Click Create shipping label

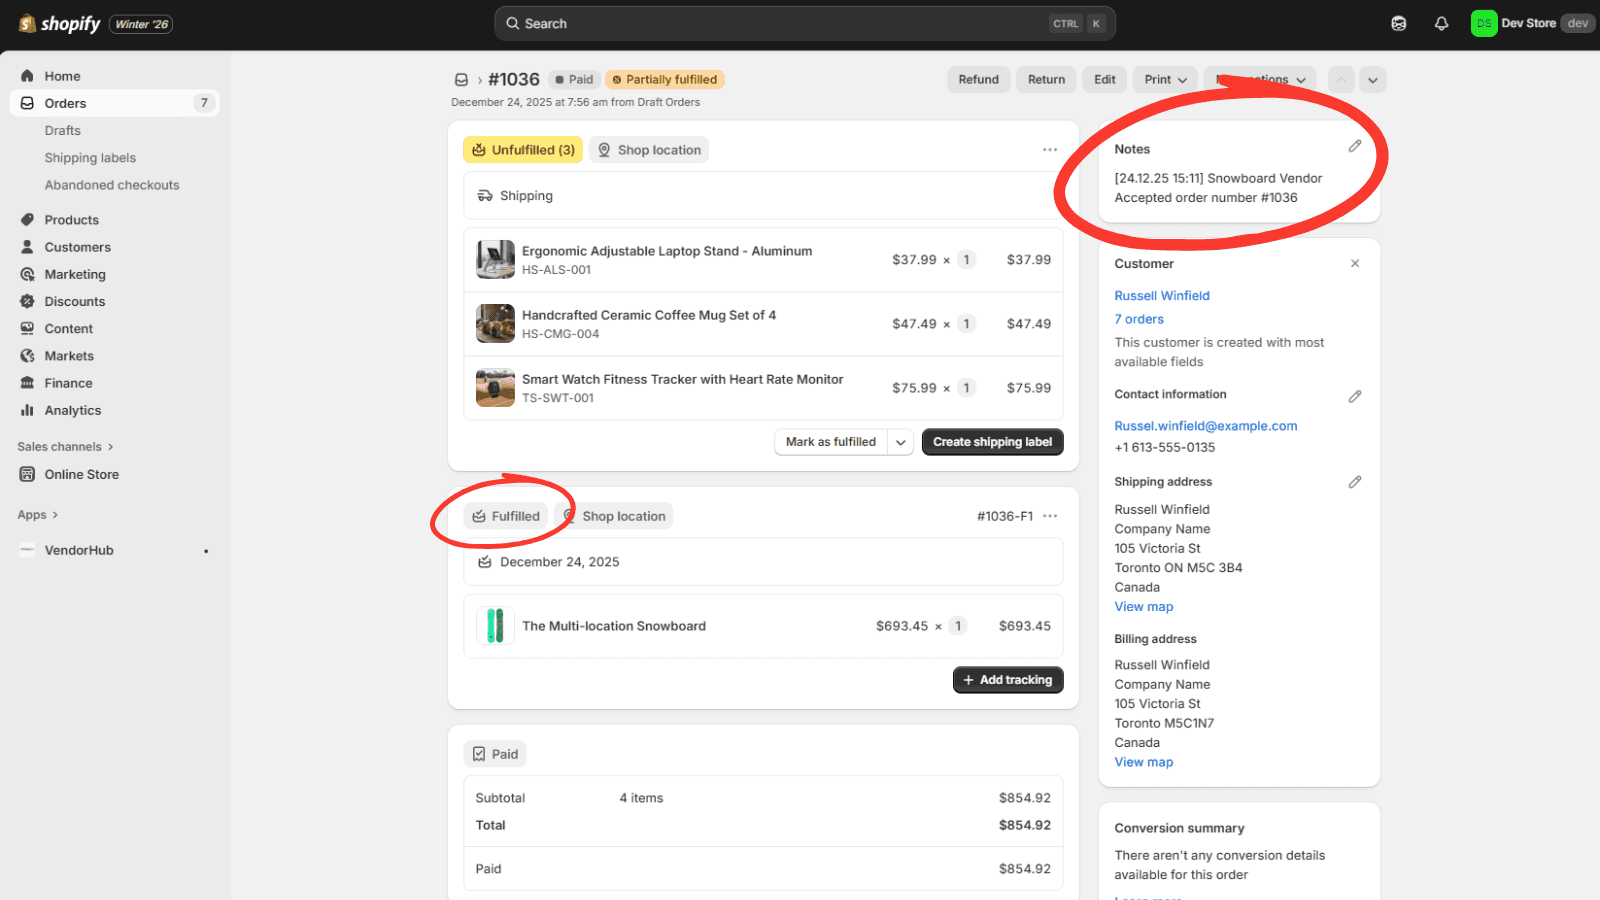(991, 441)
